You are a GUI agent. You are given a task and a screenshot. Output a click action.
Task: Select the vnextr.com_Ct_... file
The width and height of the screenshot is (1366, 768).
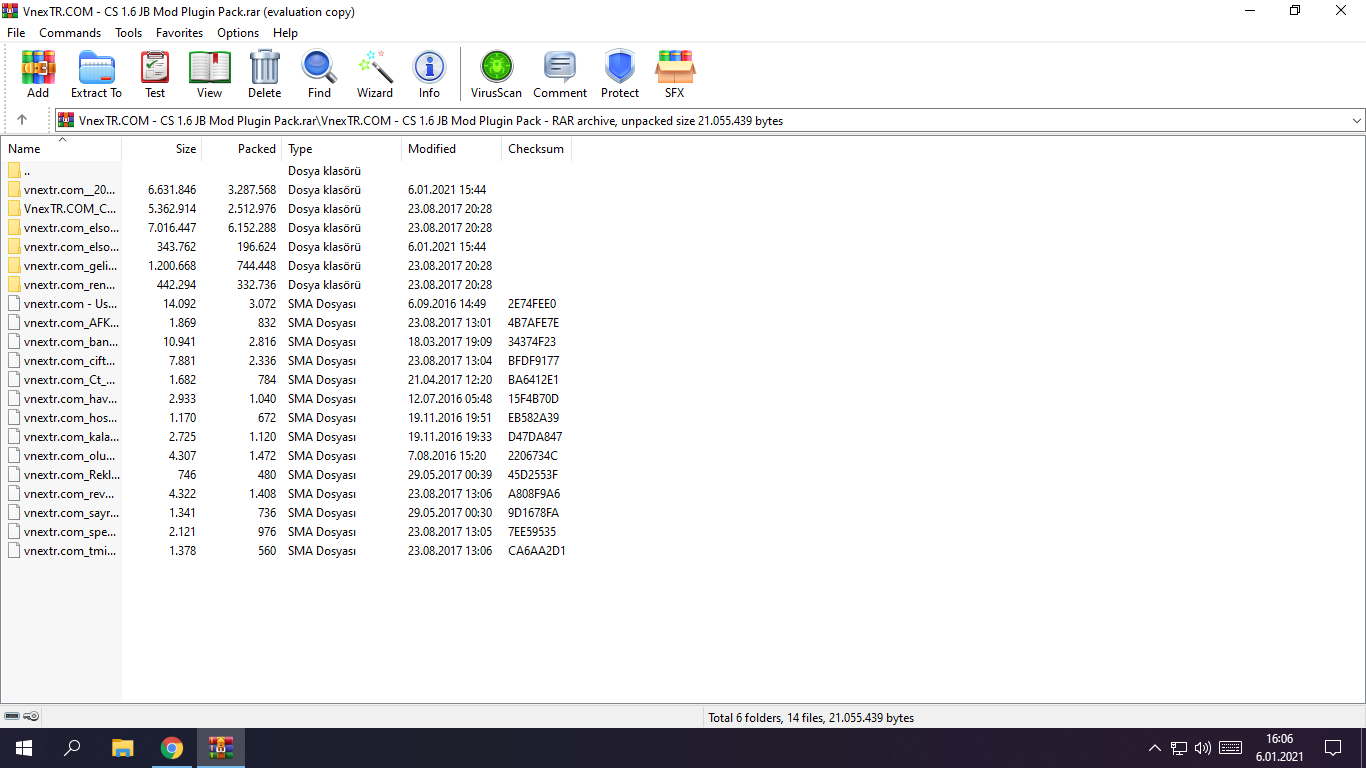tap(61, 380)
